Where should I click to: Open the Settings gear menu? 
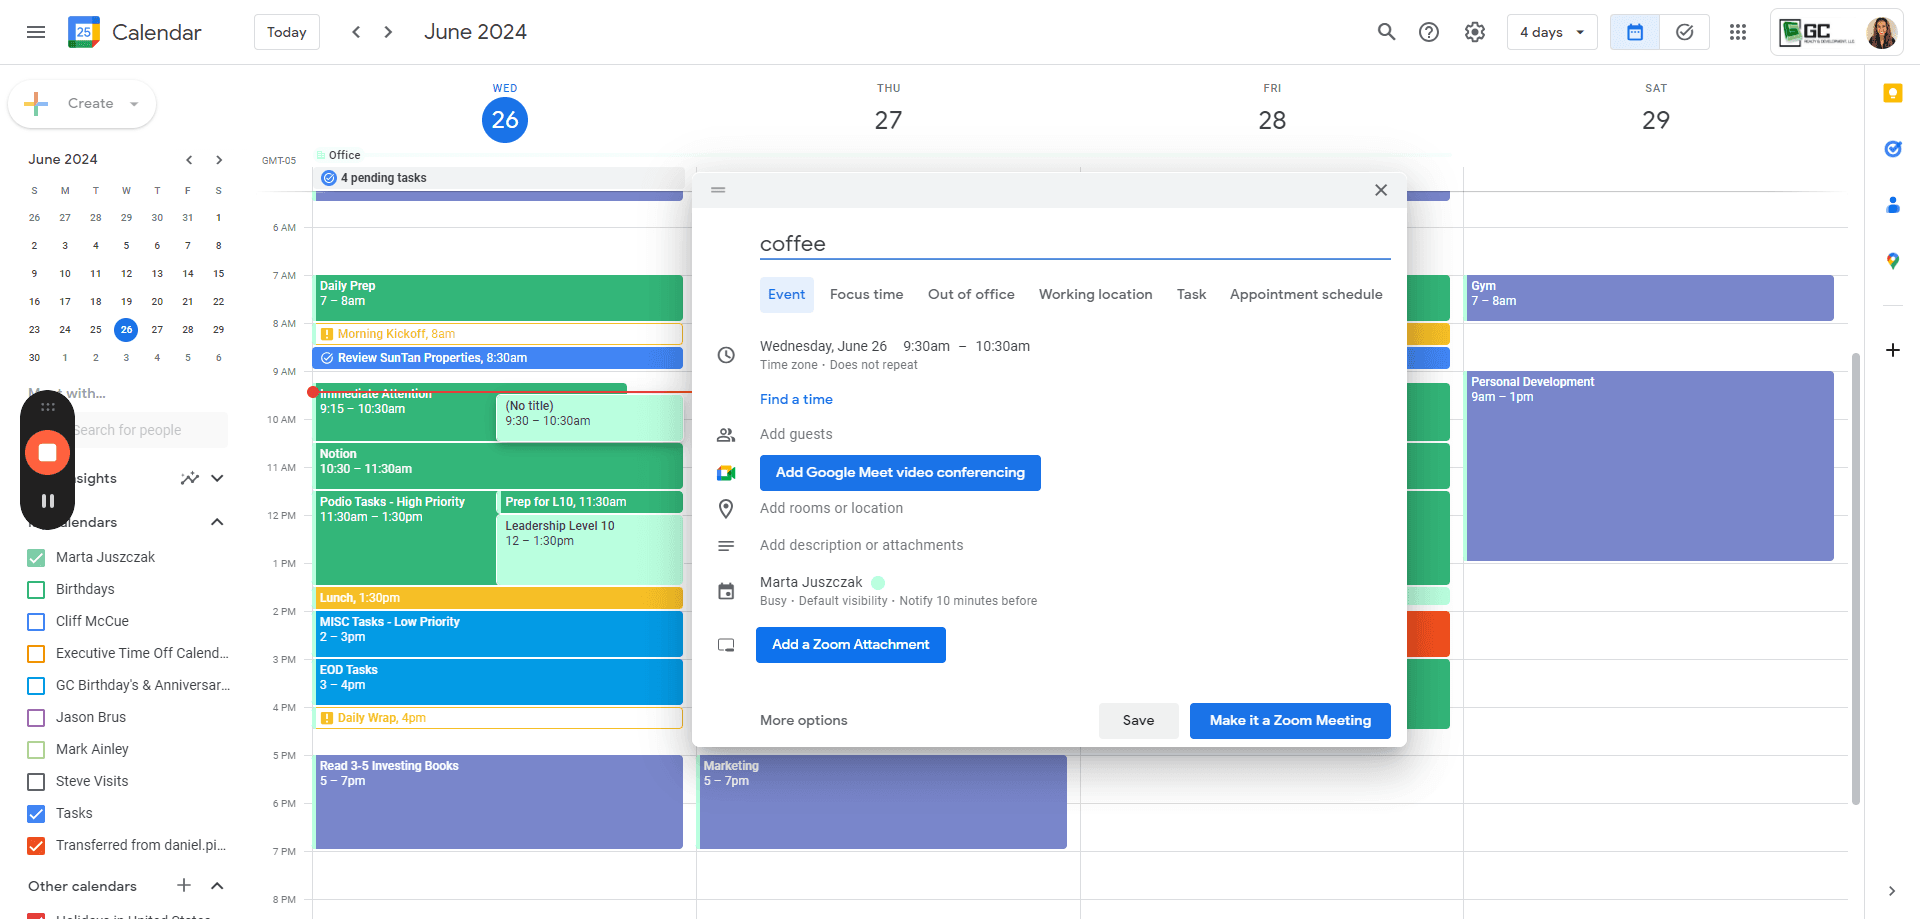click(1475, 32)
